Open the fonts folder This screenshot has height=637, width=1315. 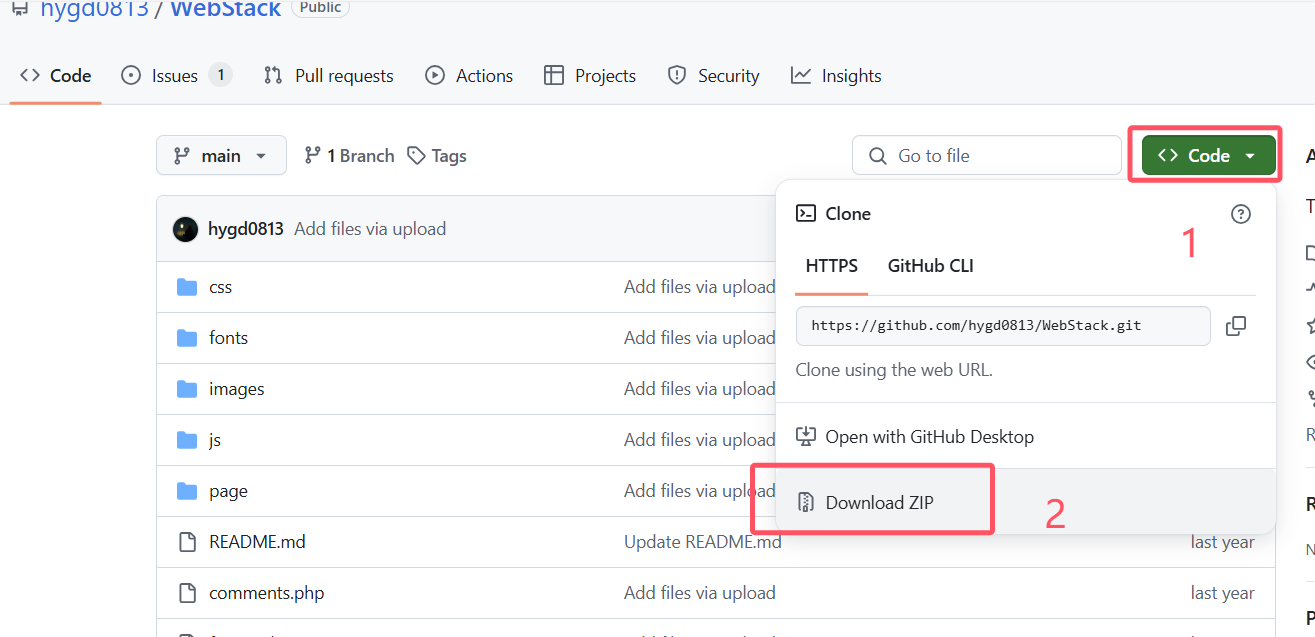pos(228,338)
